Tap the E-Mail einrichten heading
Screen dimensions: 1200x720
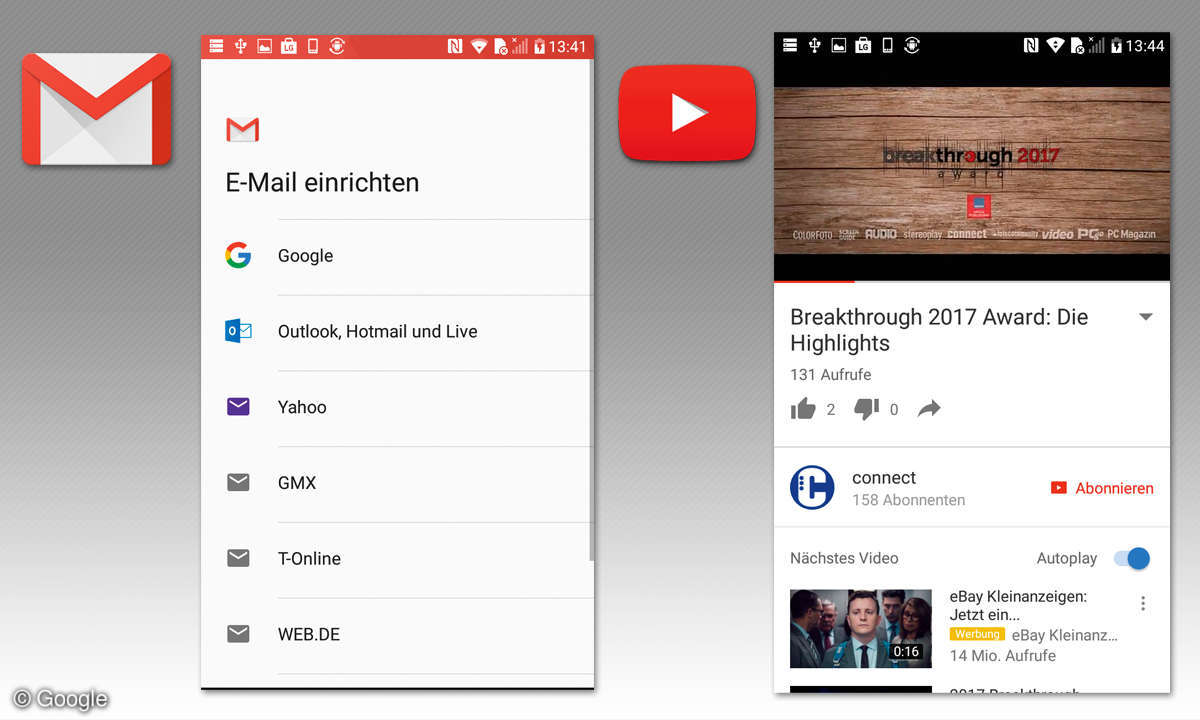322,182
